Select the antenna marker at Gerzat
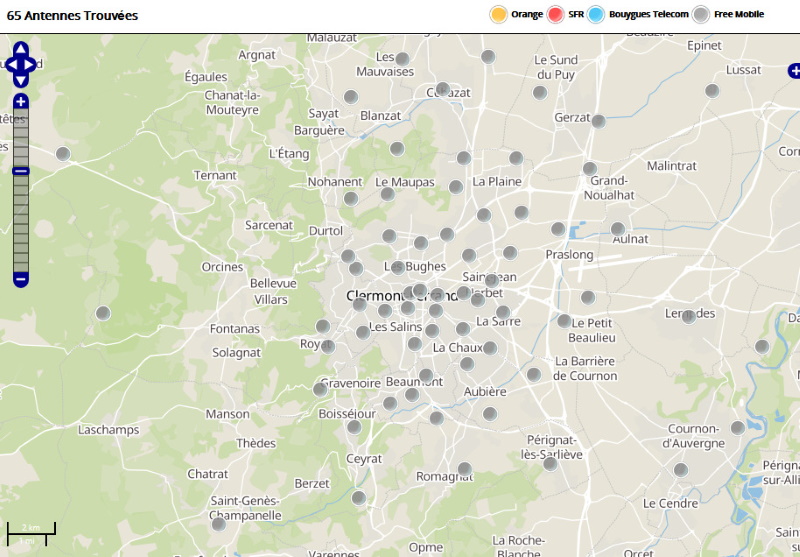The height and width of the screenshot is (557, 800). tap(598, 121)
